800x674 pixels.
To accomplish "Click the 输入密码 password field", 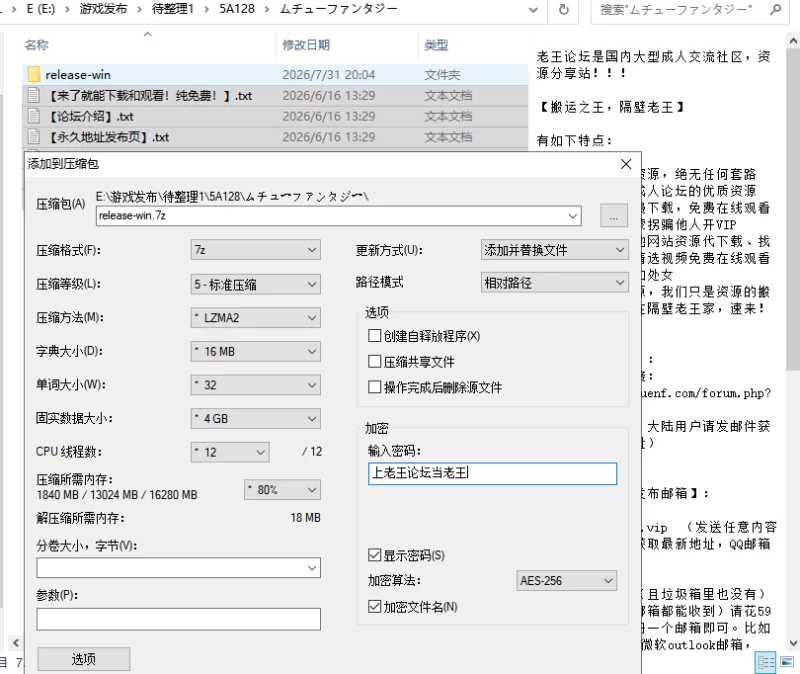I will coord(492,473).
